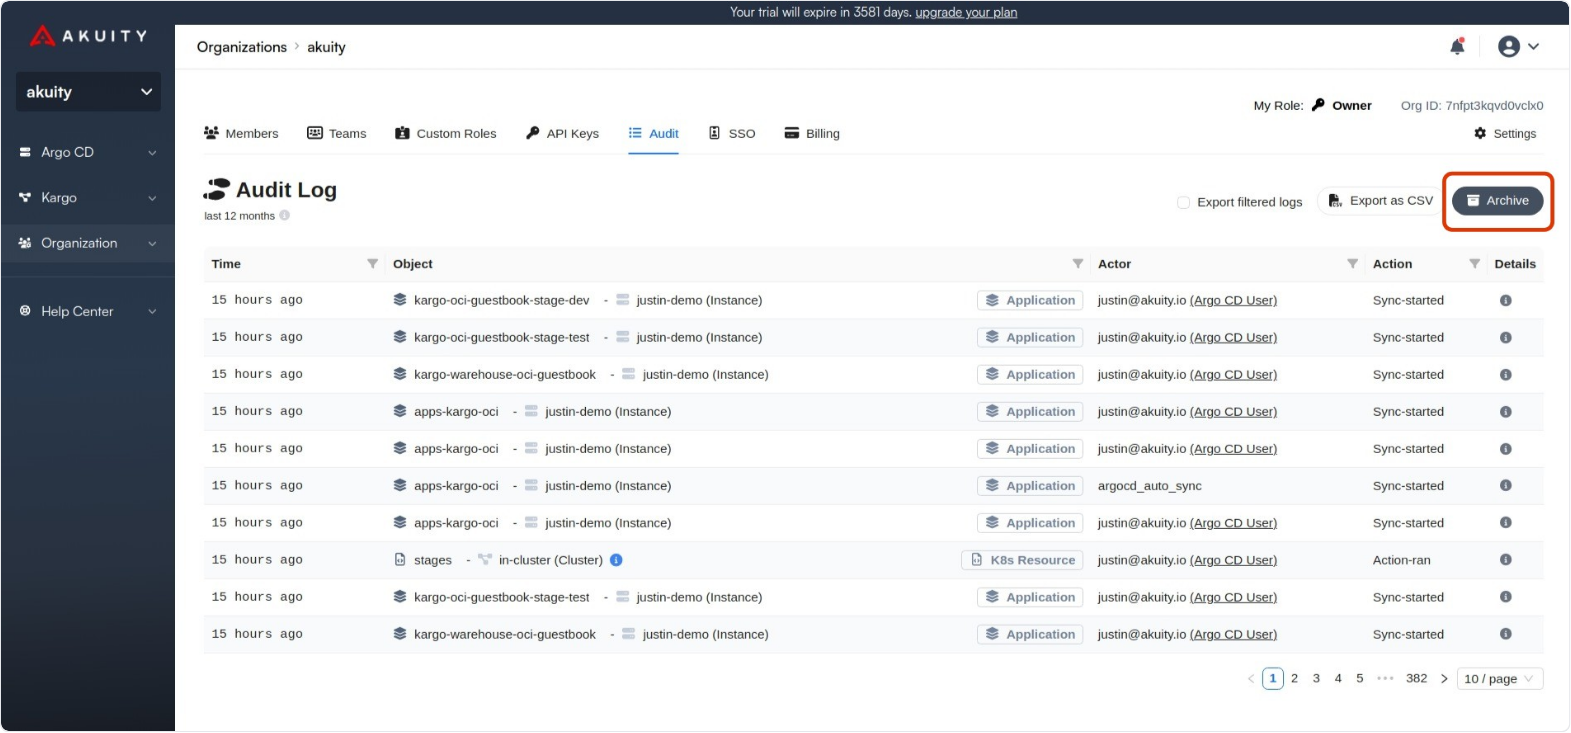Screen dimensions: 1571x733
Task: Click the K8s Resource tag
Action: click(x=1022, y=560)
